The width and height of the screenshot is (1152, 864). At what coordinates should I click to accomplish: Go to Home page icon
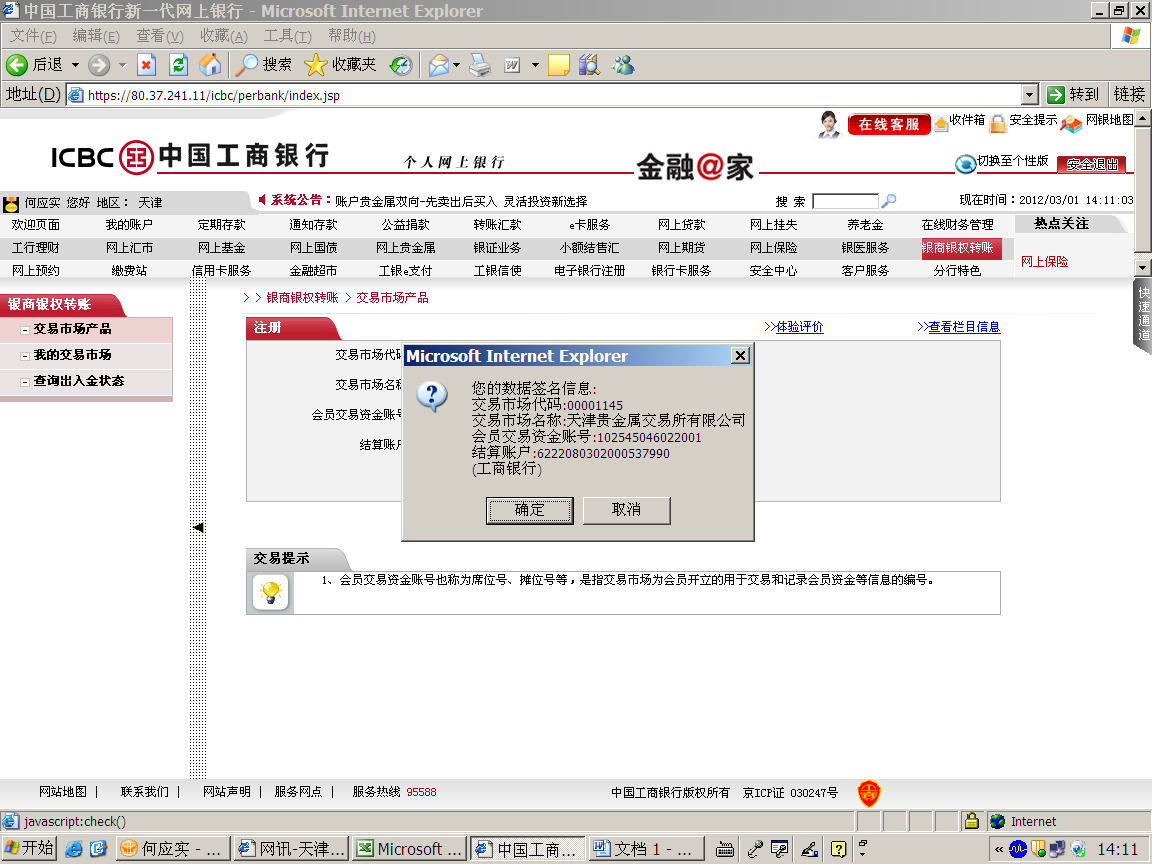(210, 65)
